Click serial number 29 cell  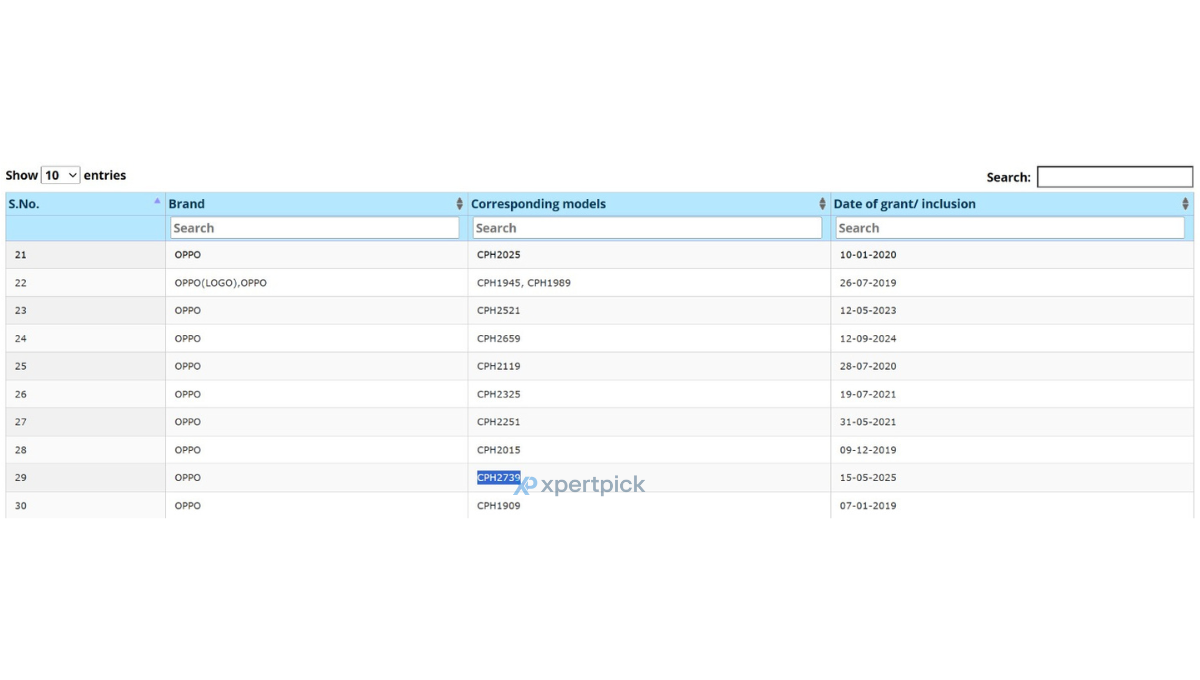[85, 478]
